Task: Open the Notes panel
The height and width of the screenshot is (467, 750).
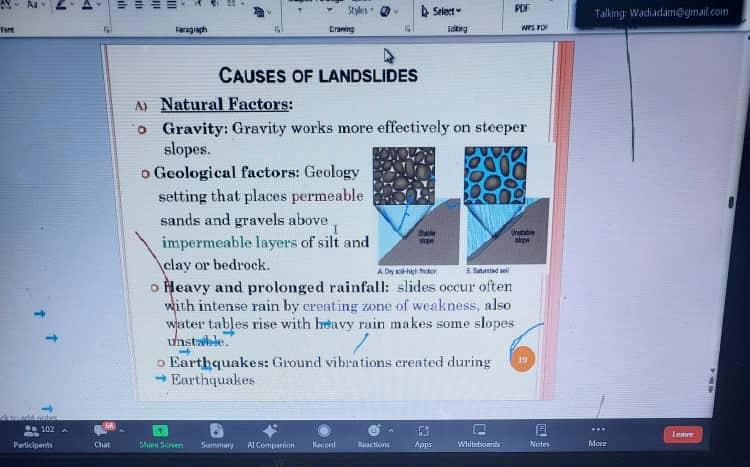Action: tap(540, 435)
